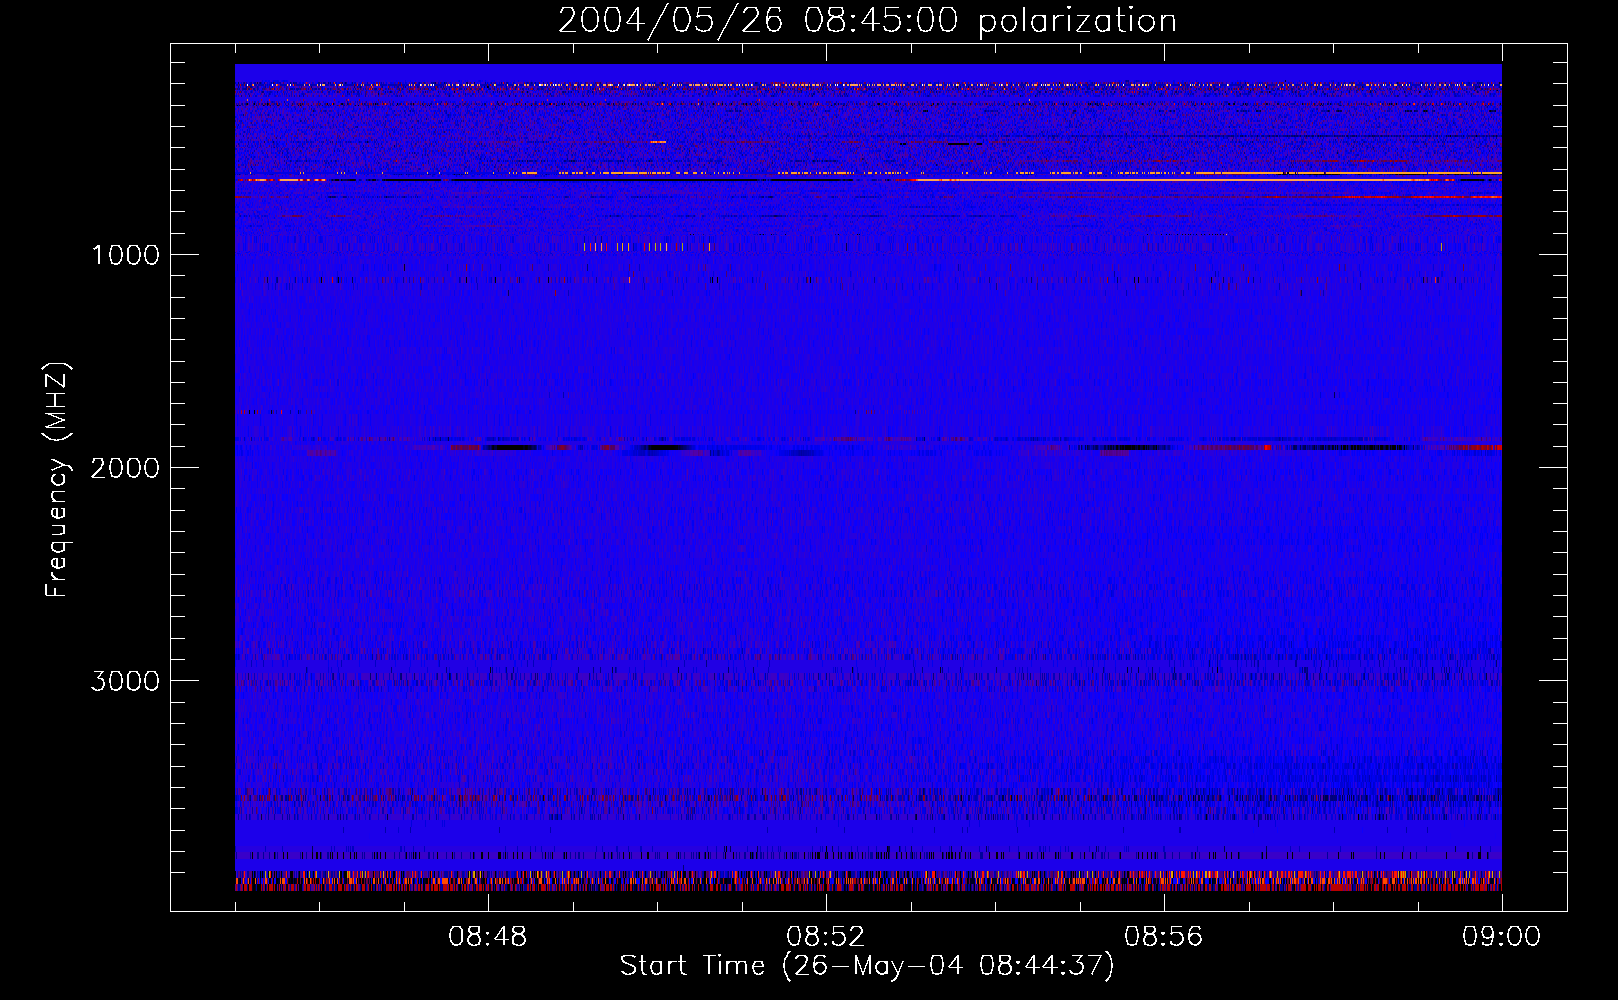Click the dark streak near 2000 MHz at 08:50
1618x1000 pixels.
click(x=670, y=448)
